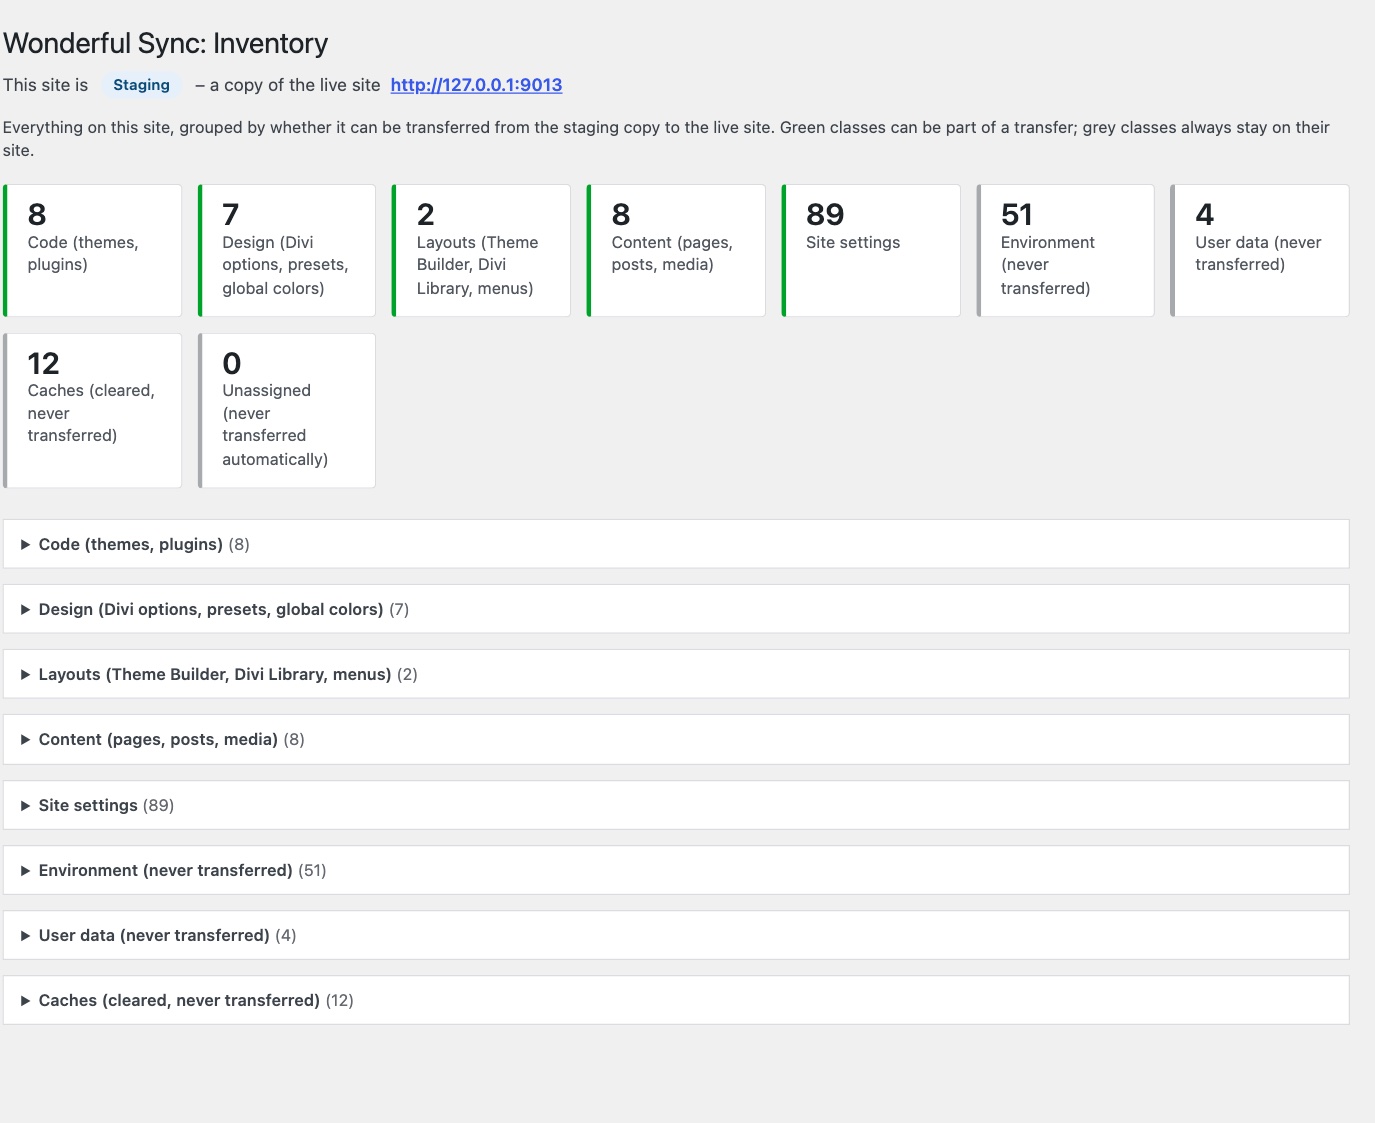The height and width of the screenshot is (1123, 1375).
Task: Expand the Caches (cleared, never transferred) section
Action: [676, 1000]
